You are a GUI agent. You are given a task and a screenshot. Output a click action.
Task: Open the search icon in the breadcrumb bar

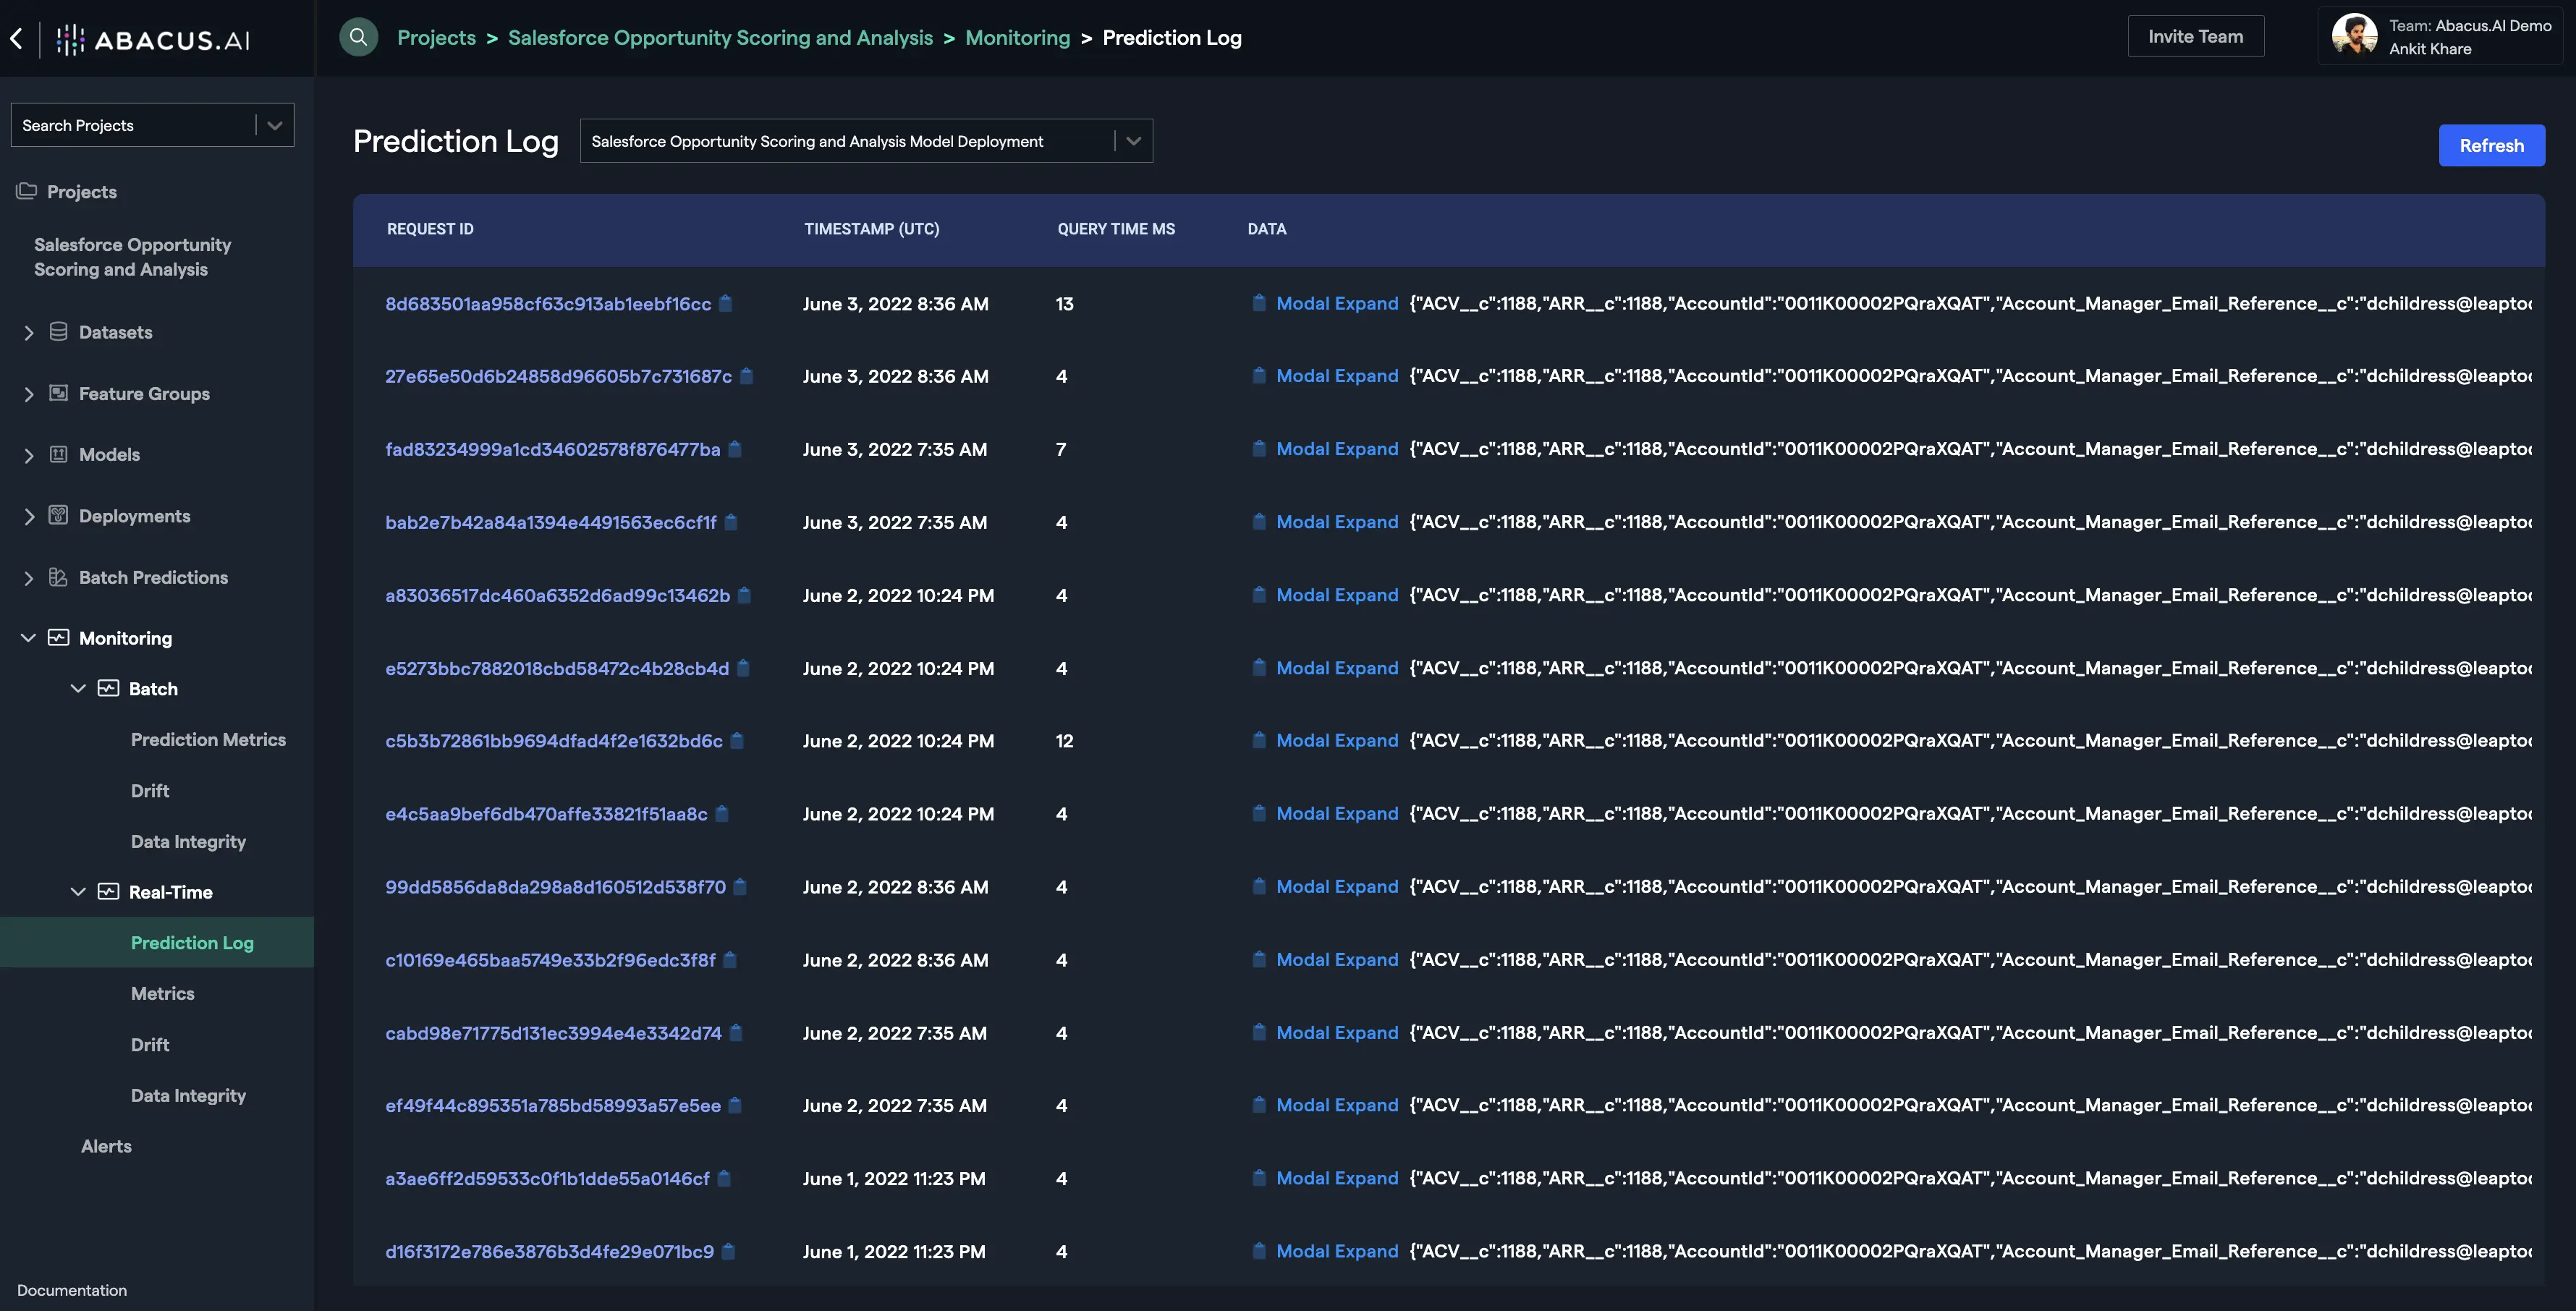tap(358, 37)
